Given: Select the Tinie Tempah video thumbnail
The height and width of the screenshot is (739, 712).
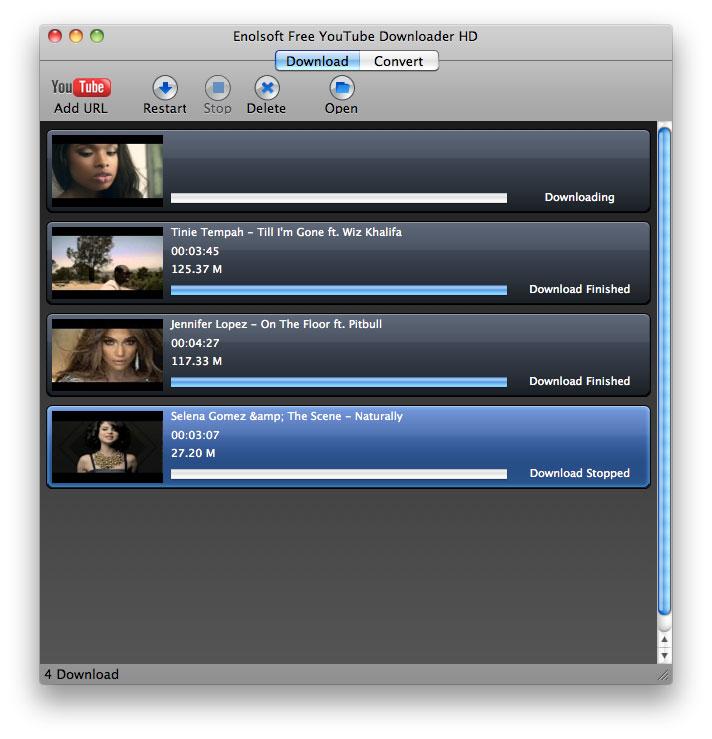Looking at the screenshot, I should (x=107, y=263).
